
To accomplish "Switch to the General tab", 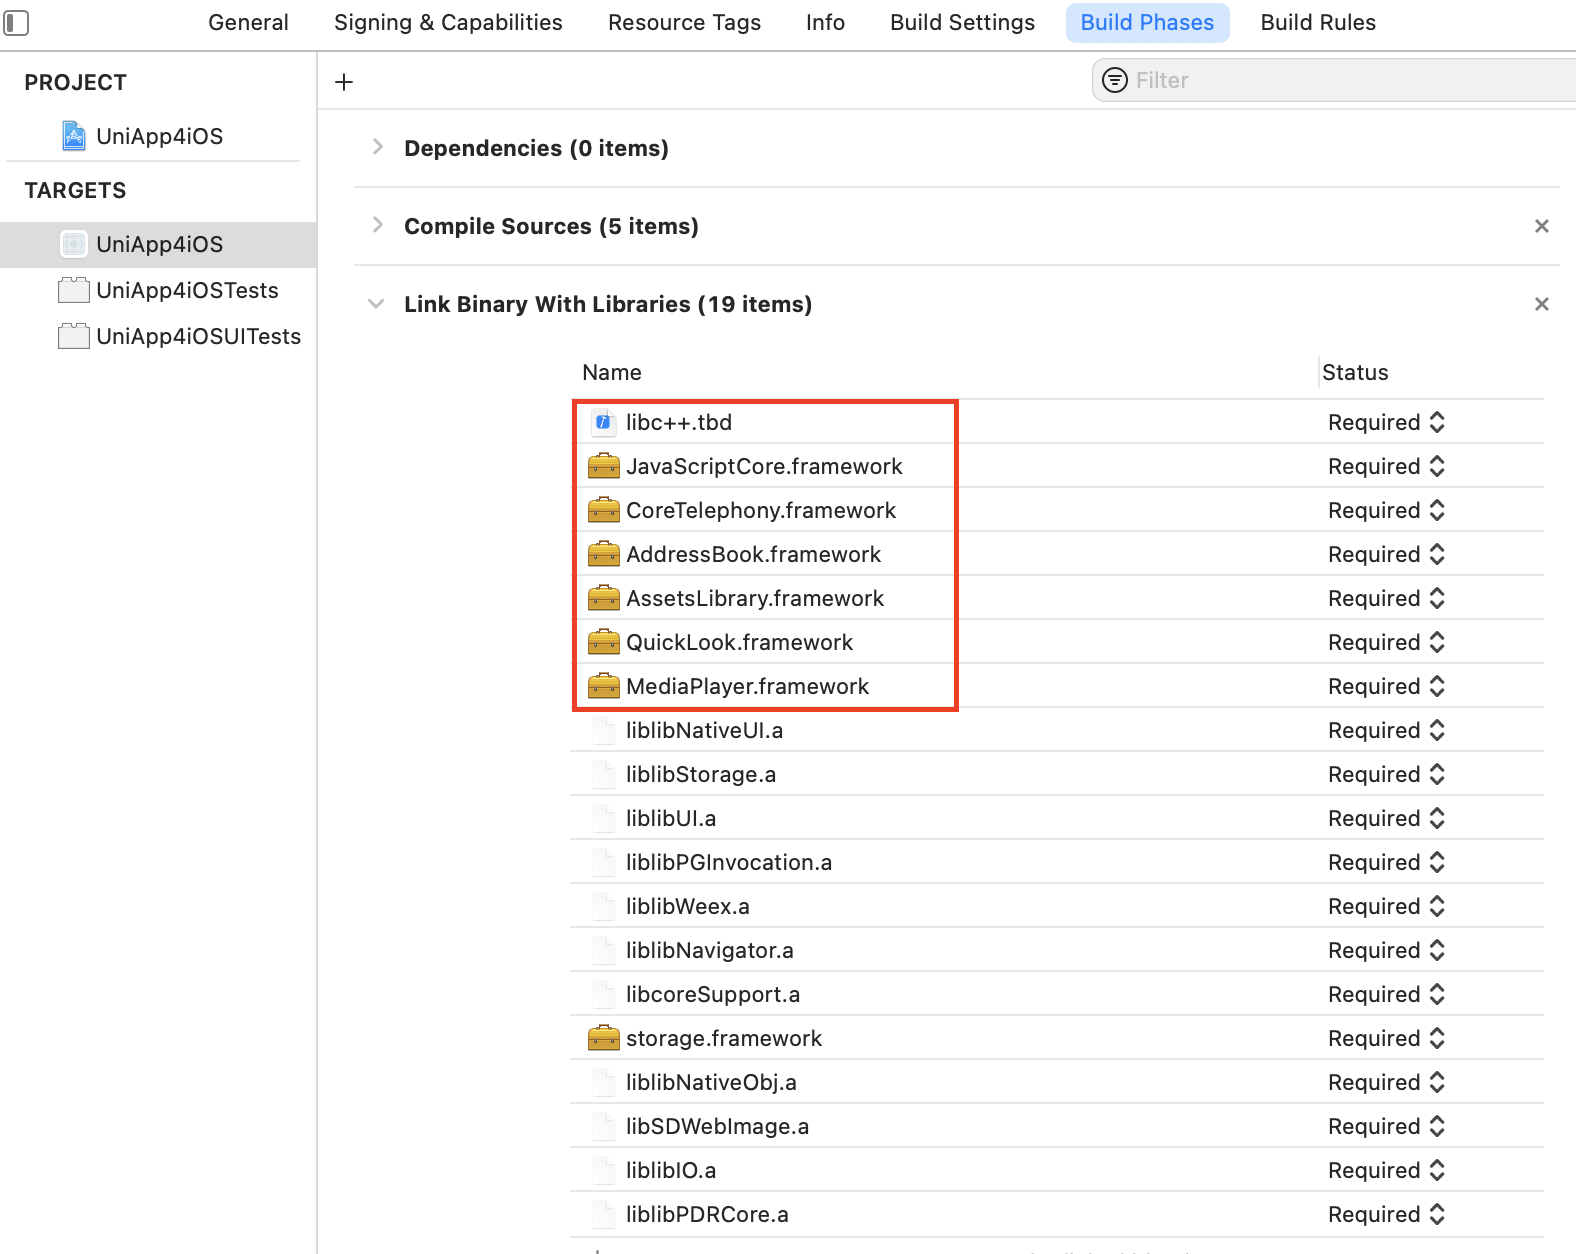I will (248, 22).
